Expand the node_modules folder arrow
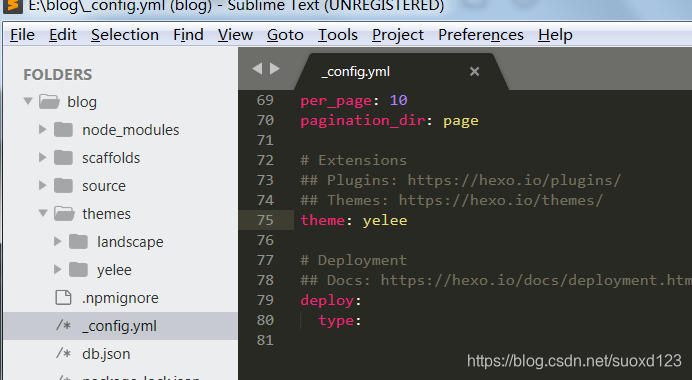This screenshot has width=692, height=380. click(42, 129)
